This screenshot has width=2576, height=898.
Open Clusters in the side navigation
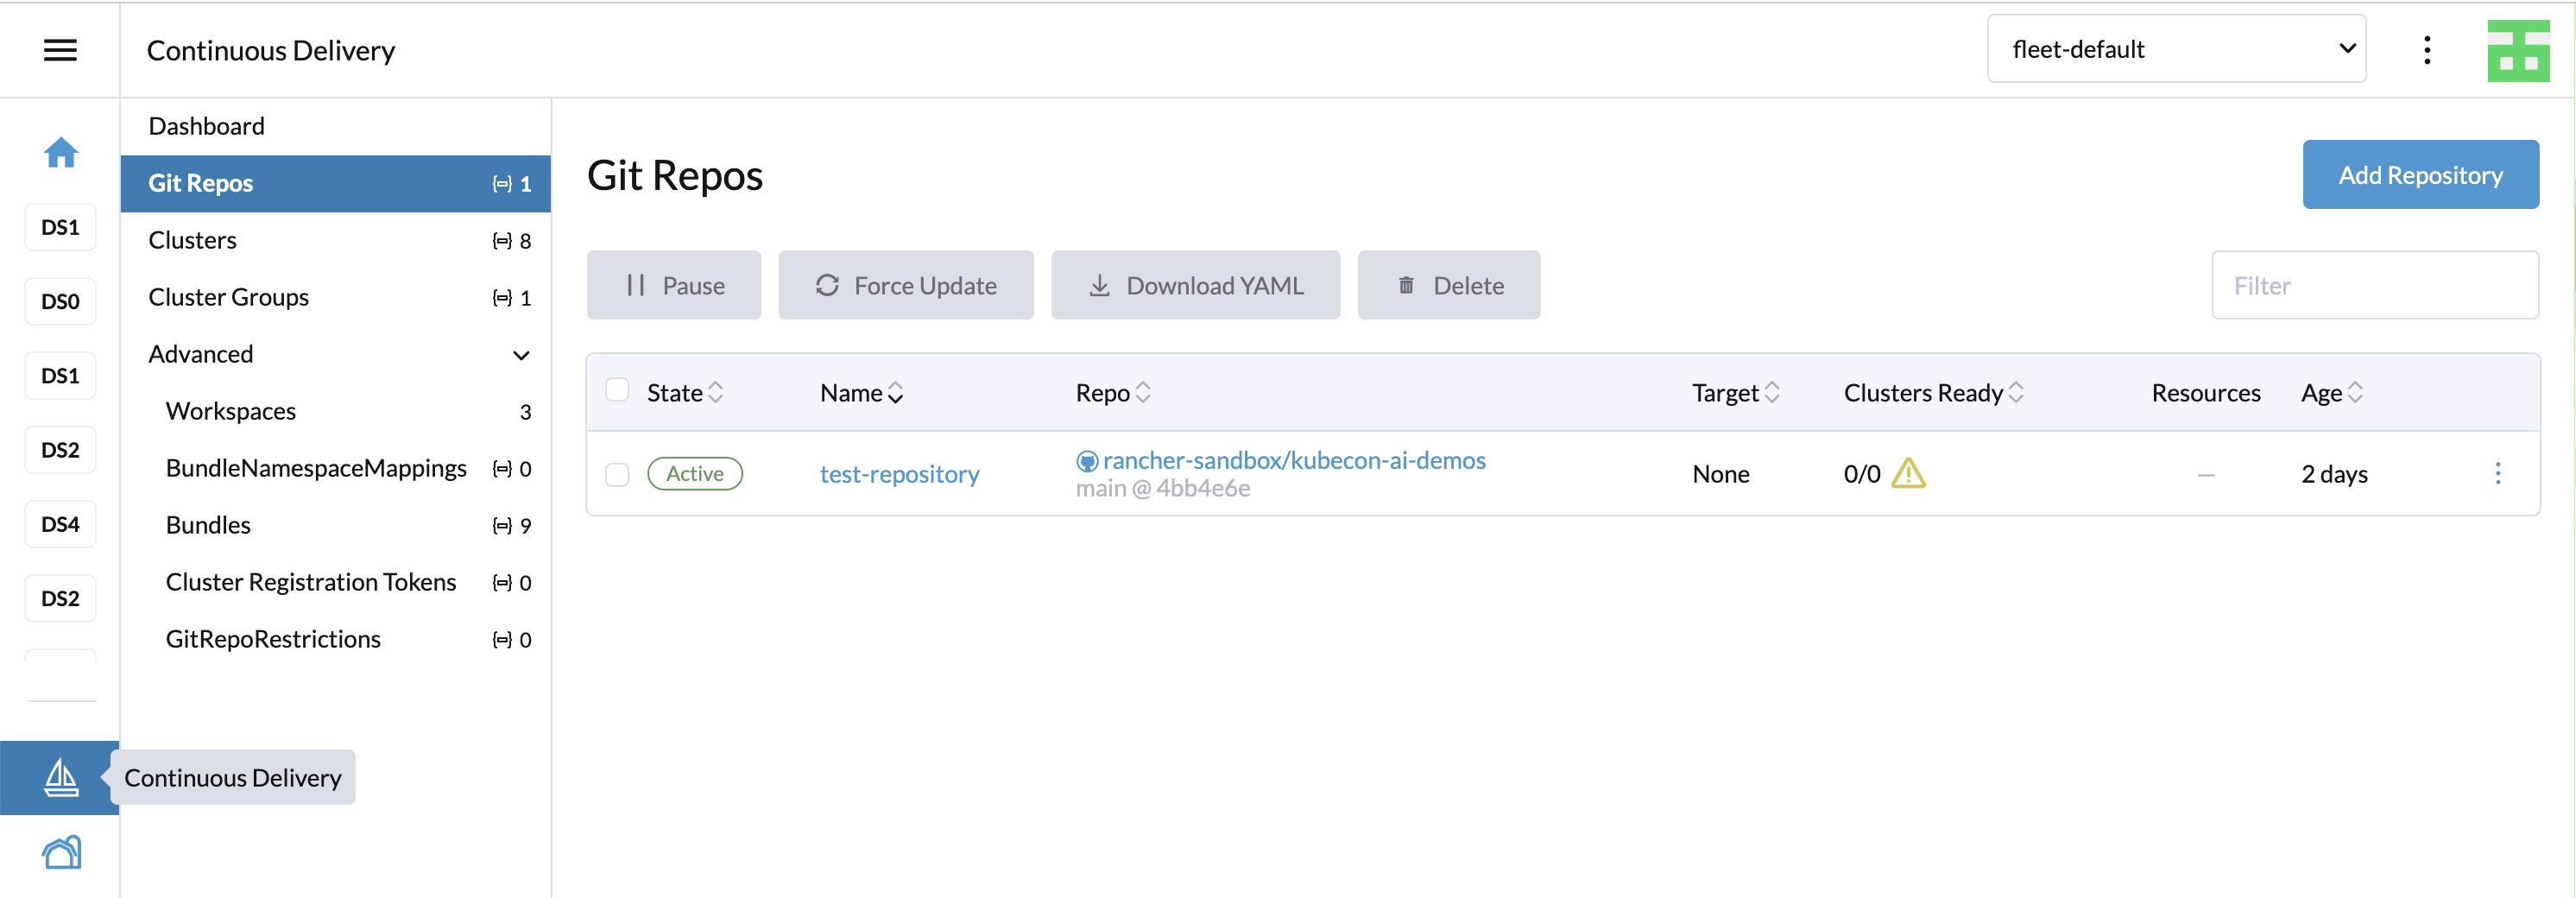coord(193,240)
